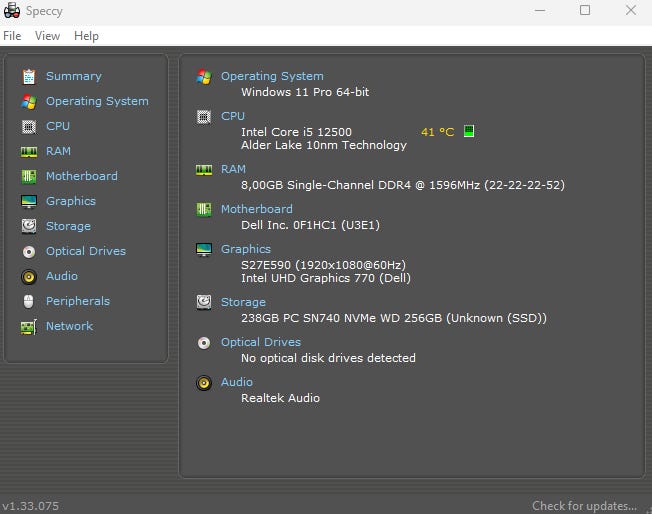The height and width of the screenshot is (514, 652).
Task: Click the Summary clipboard icon in sidebar
Action: point(28,76)
